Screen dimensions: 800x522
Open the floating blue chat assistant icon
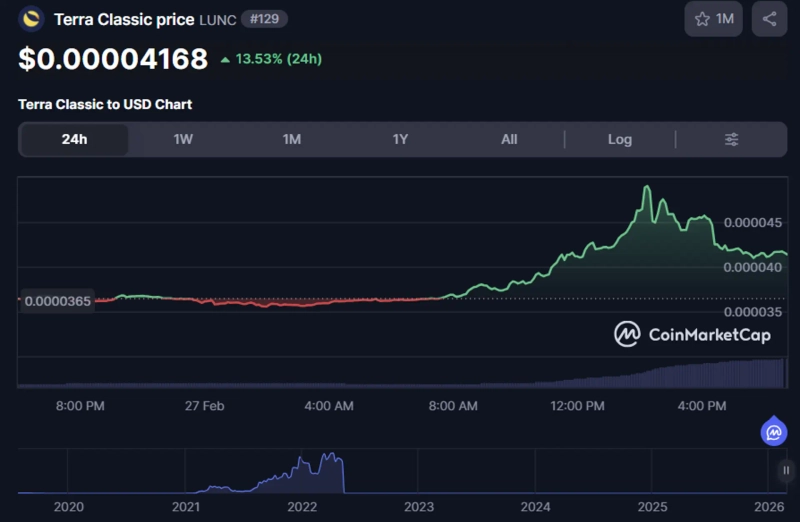(773, 431)
